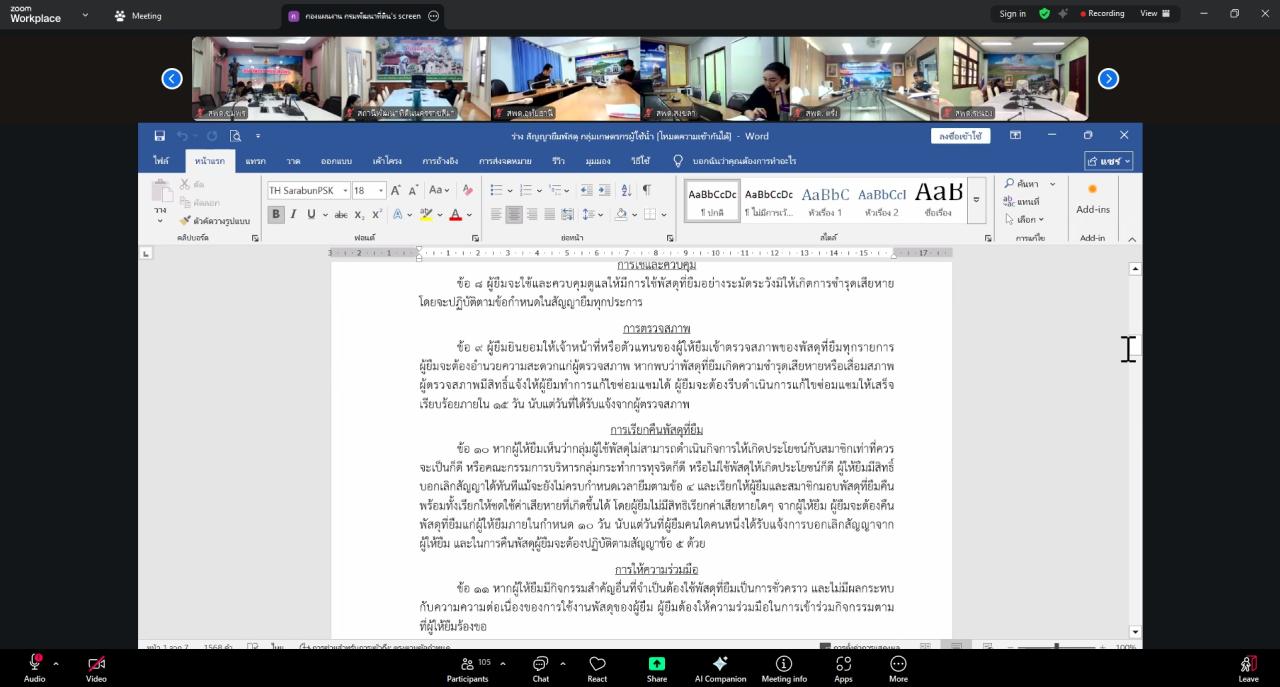Switch to the แทรก (Insert) ribbon tab
Screen dimensions: 1280x687
point(254,160)
